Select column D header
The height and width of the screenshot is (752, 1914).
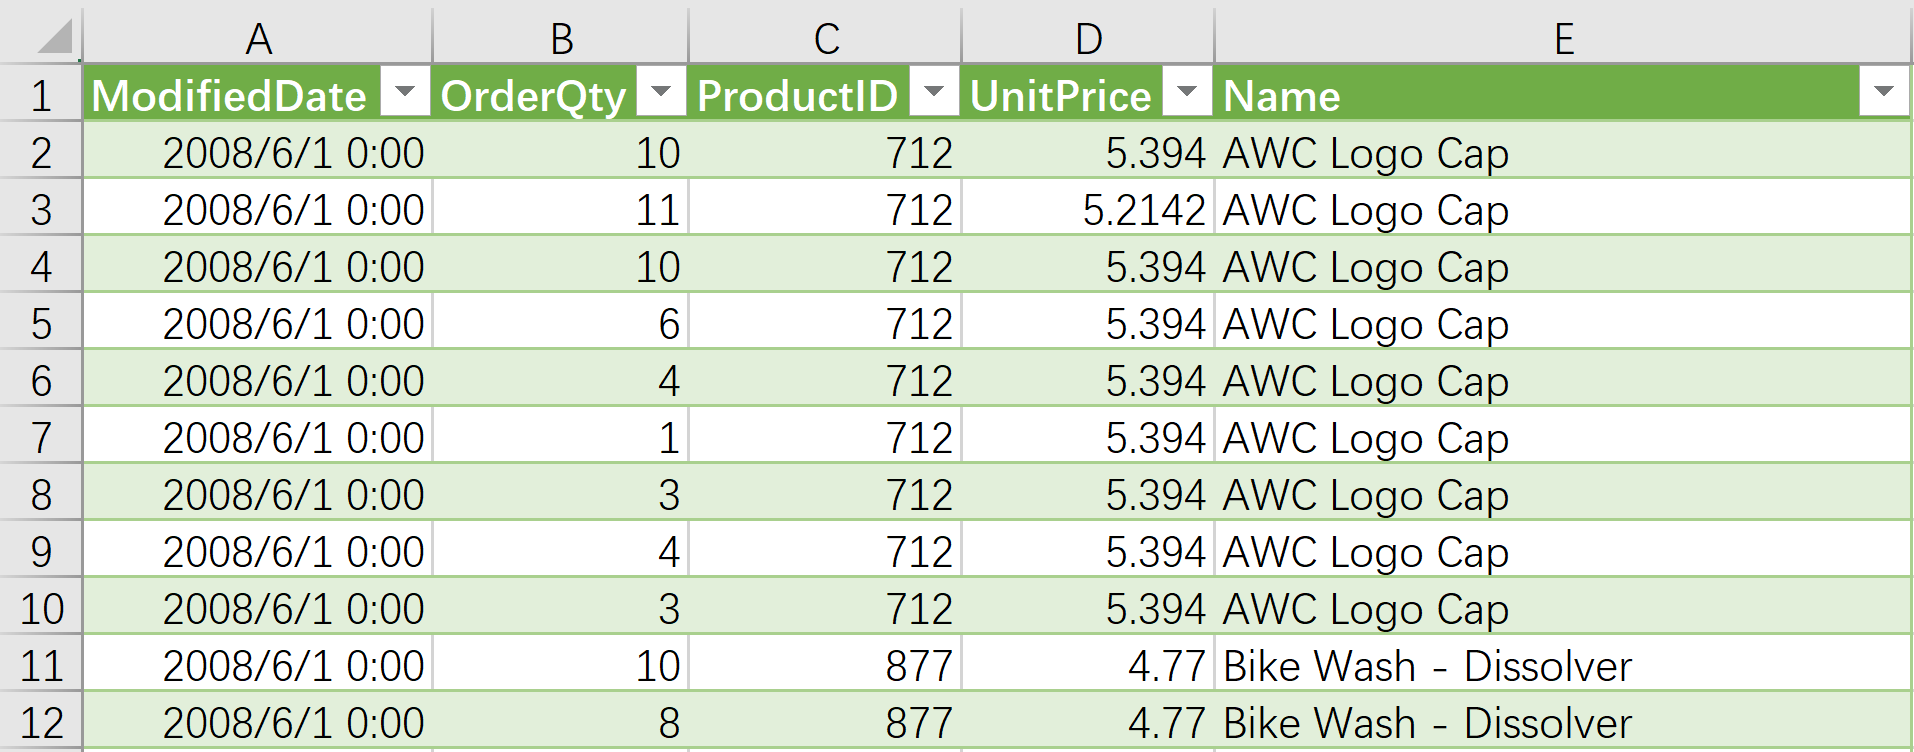point(1088,38)
